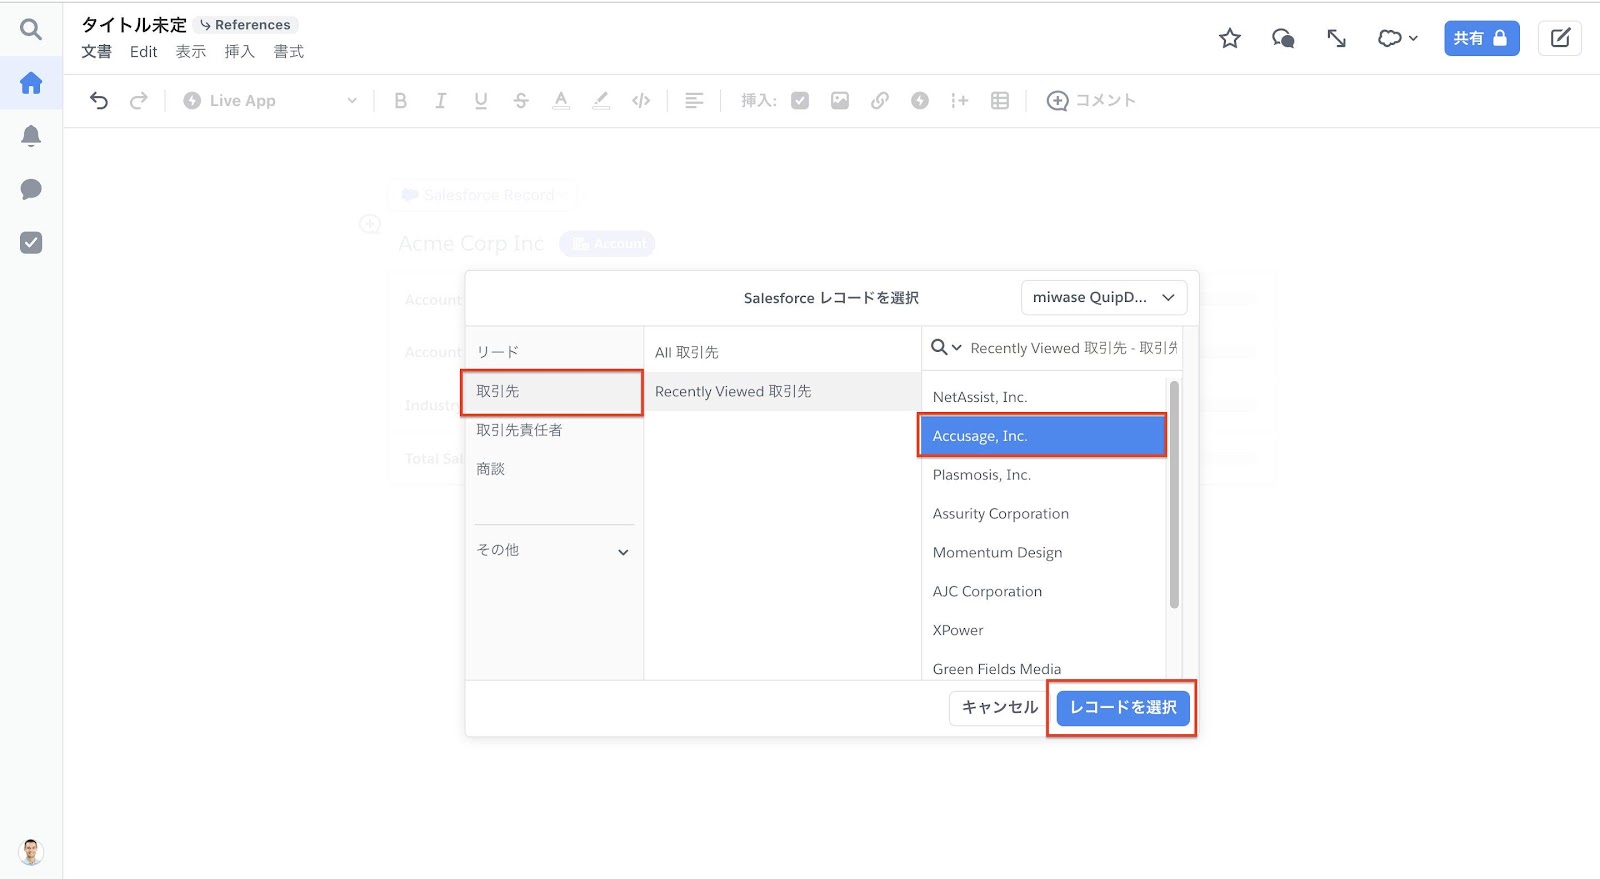Screen dimensions: 1600x879
Task: Select Momentum Design record
Action: pos(1043,553)
